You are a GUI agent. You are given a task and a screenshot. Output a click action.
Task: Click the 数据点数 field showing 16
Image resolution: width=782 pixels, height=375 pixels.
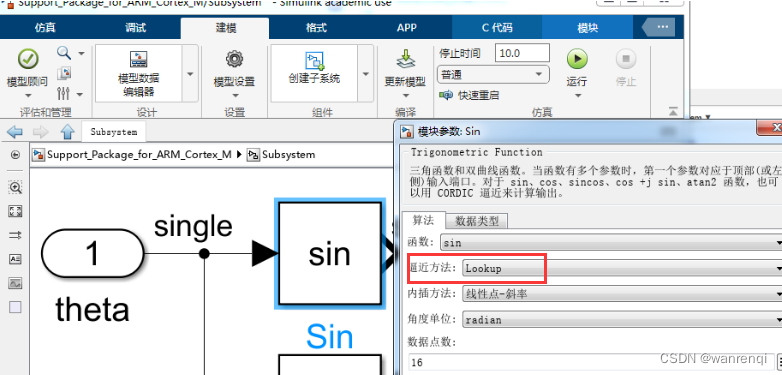click(x=592, y=363)
